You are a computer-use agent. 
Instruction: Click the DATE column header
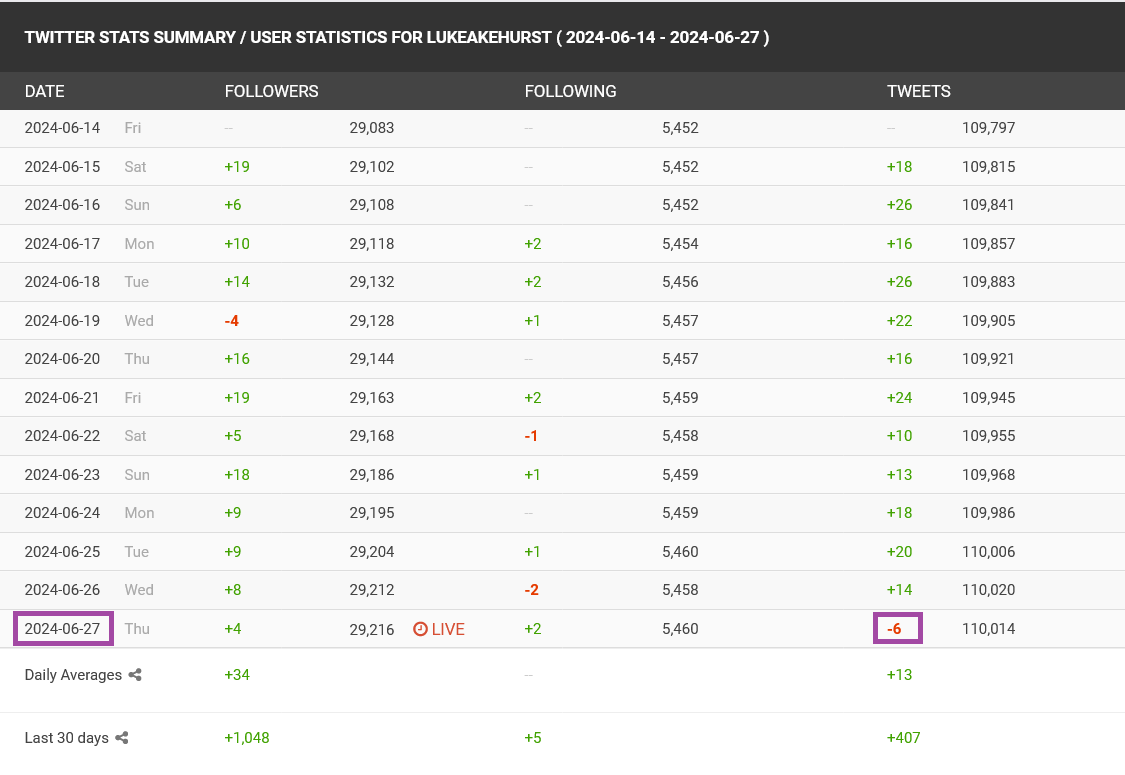click(44, 91)
